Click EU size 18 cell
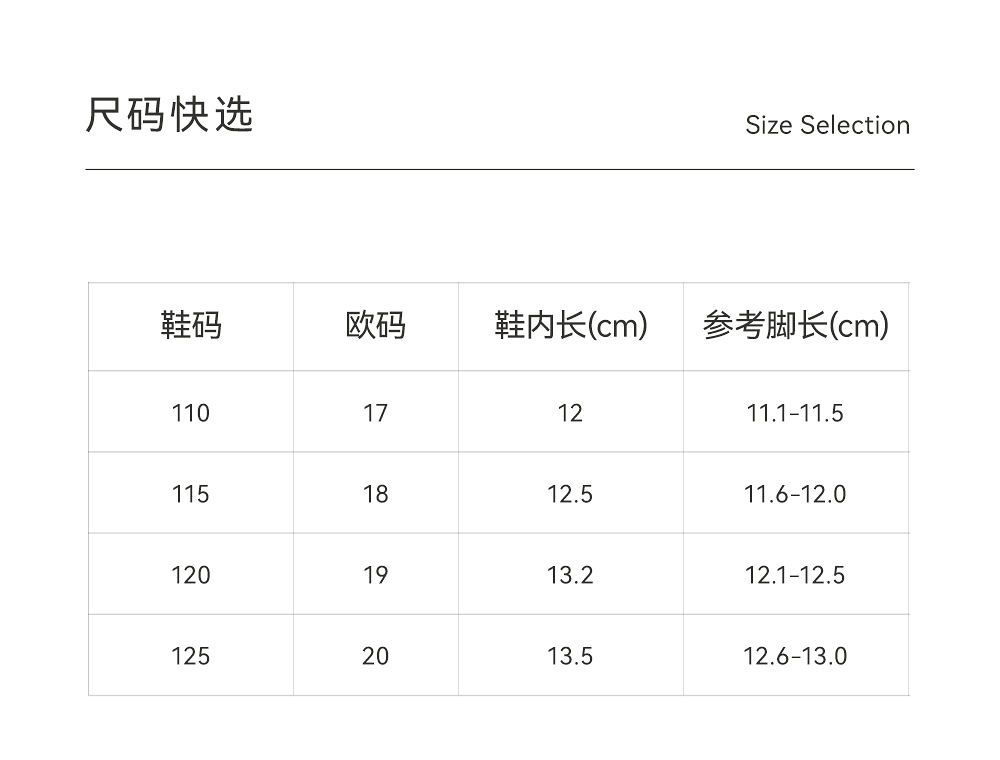Screen dimensions: 1000x760 coord(376,494)
